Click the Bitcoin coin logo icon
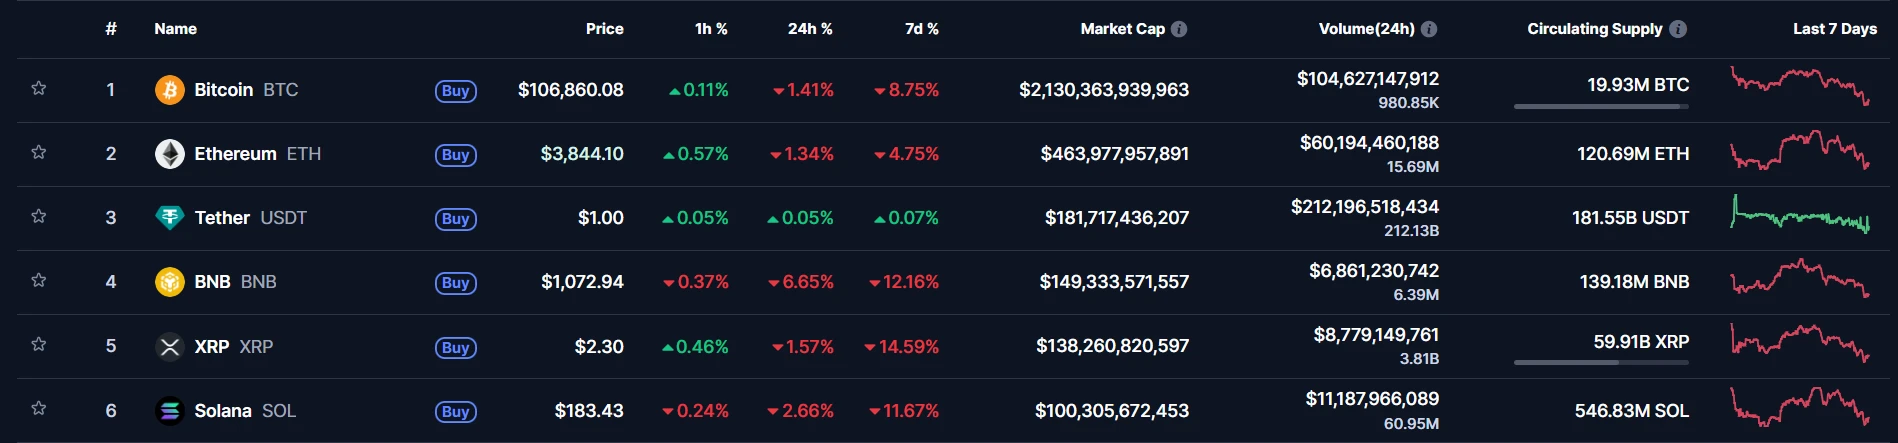The image size is (1898, 443). coord(170,90)
